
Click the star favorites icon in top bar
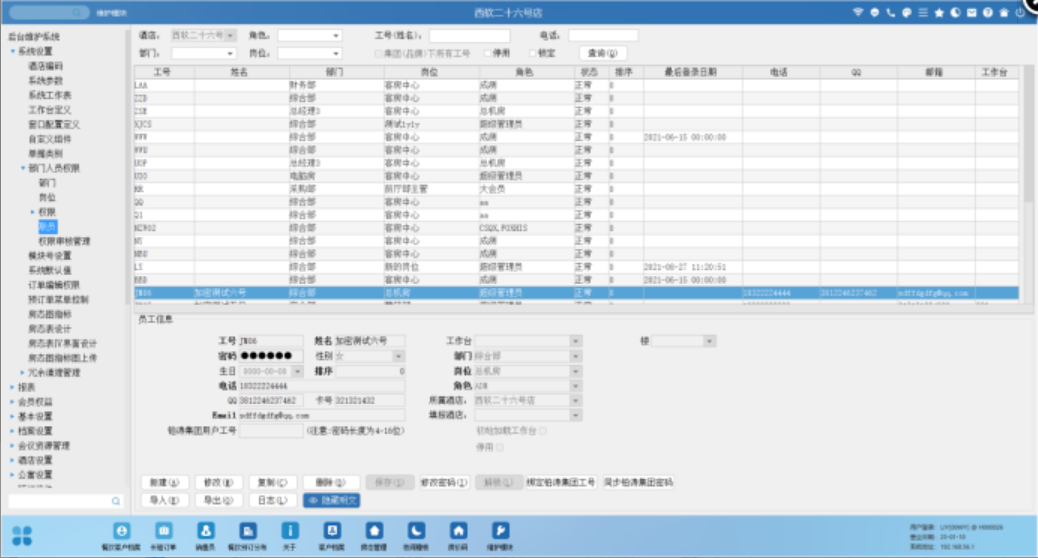(939, 13)
